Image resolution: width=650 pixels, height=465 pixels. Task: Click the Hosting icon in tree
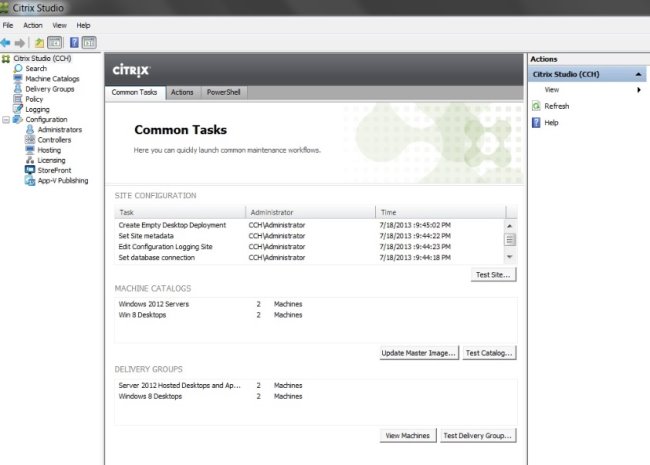pyautogui.click(x=30, y=150)
